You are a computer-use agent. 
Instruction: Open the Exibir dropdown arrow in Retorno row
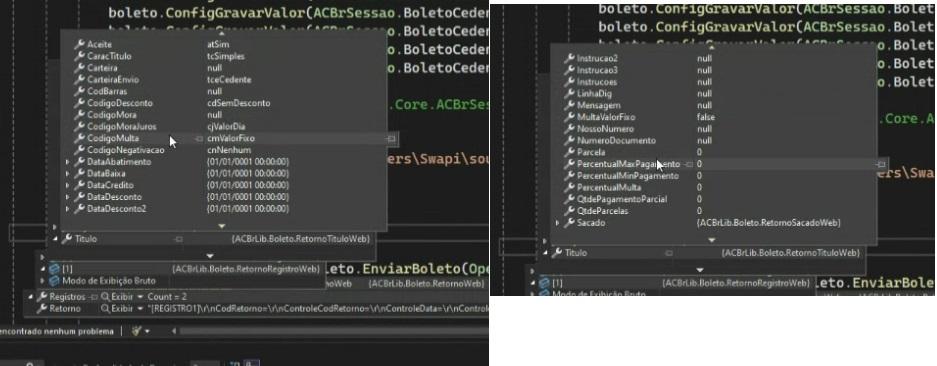[140, 309]
